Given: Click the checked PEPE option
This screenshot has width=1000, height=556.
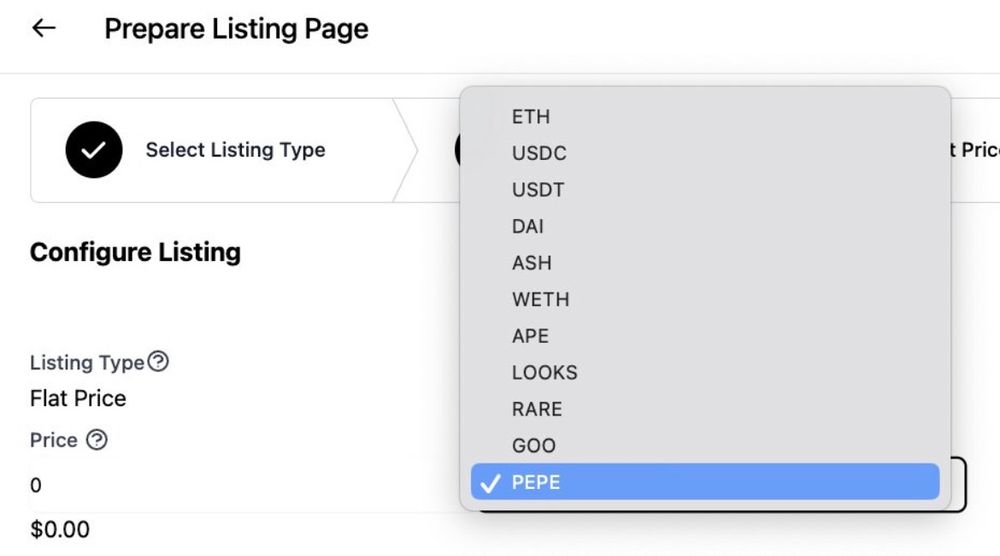Looking at the screenshot, I should click(705, 482).
